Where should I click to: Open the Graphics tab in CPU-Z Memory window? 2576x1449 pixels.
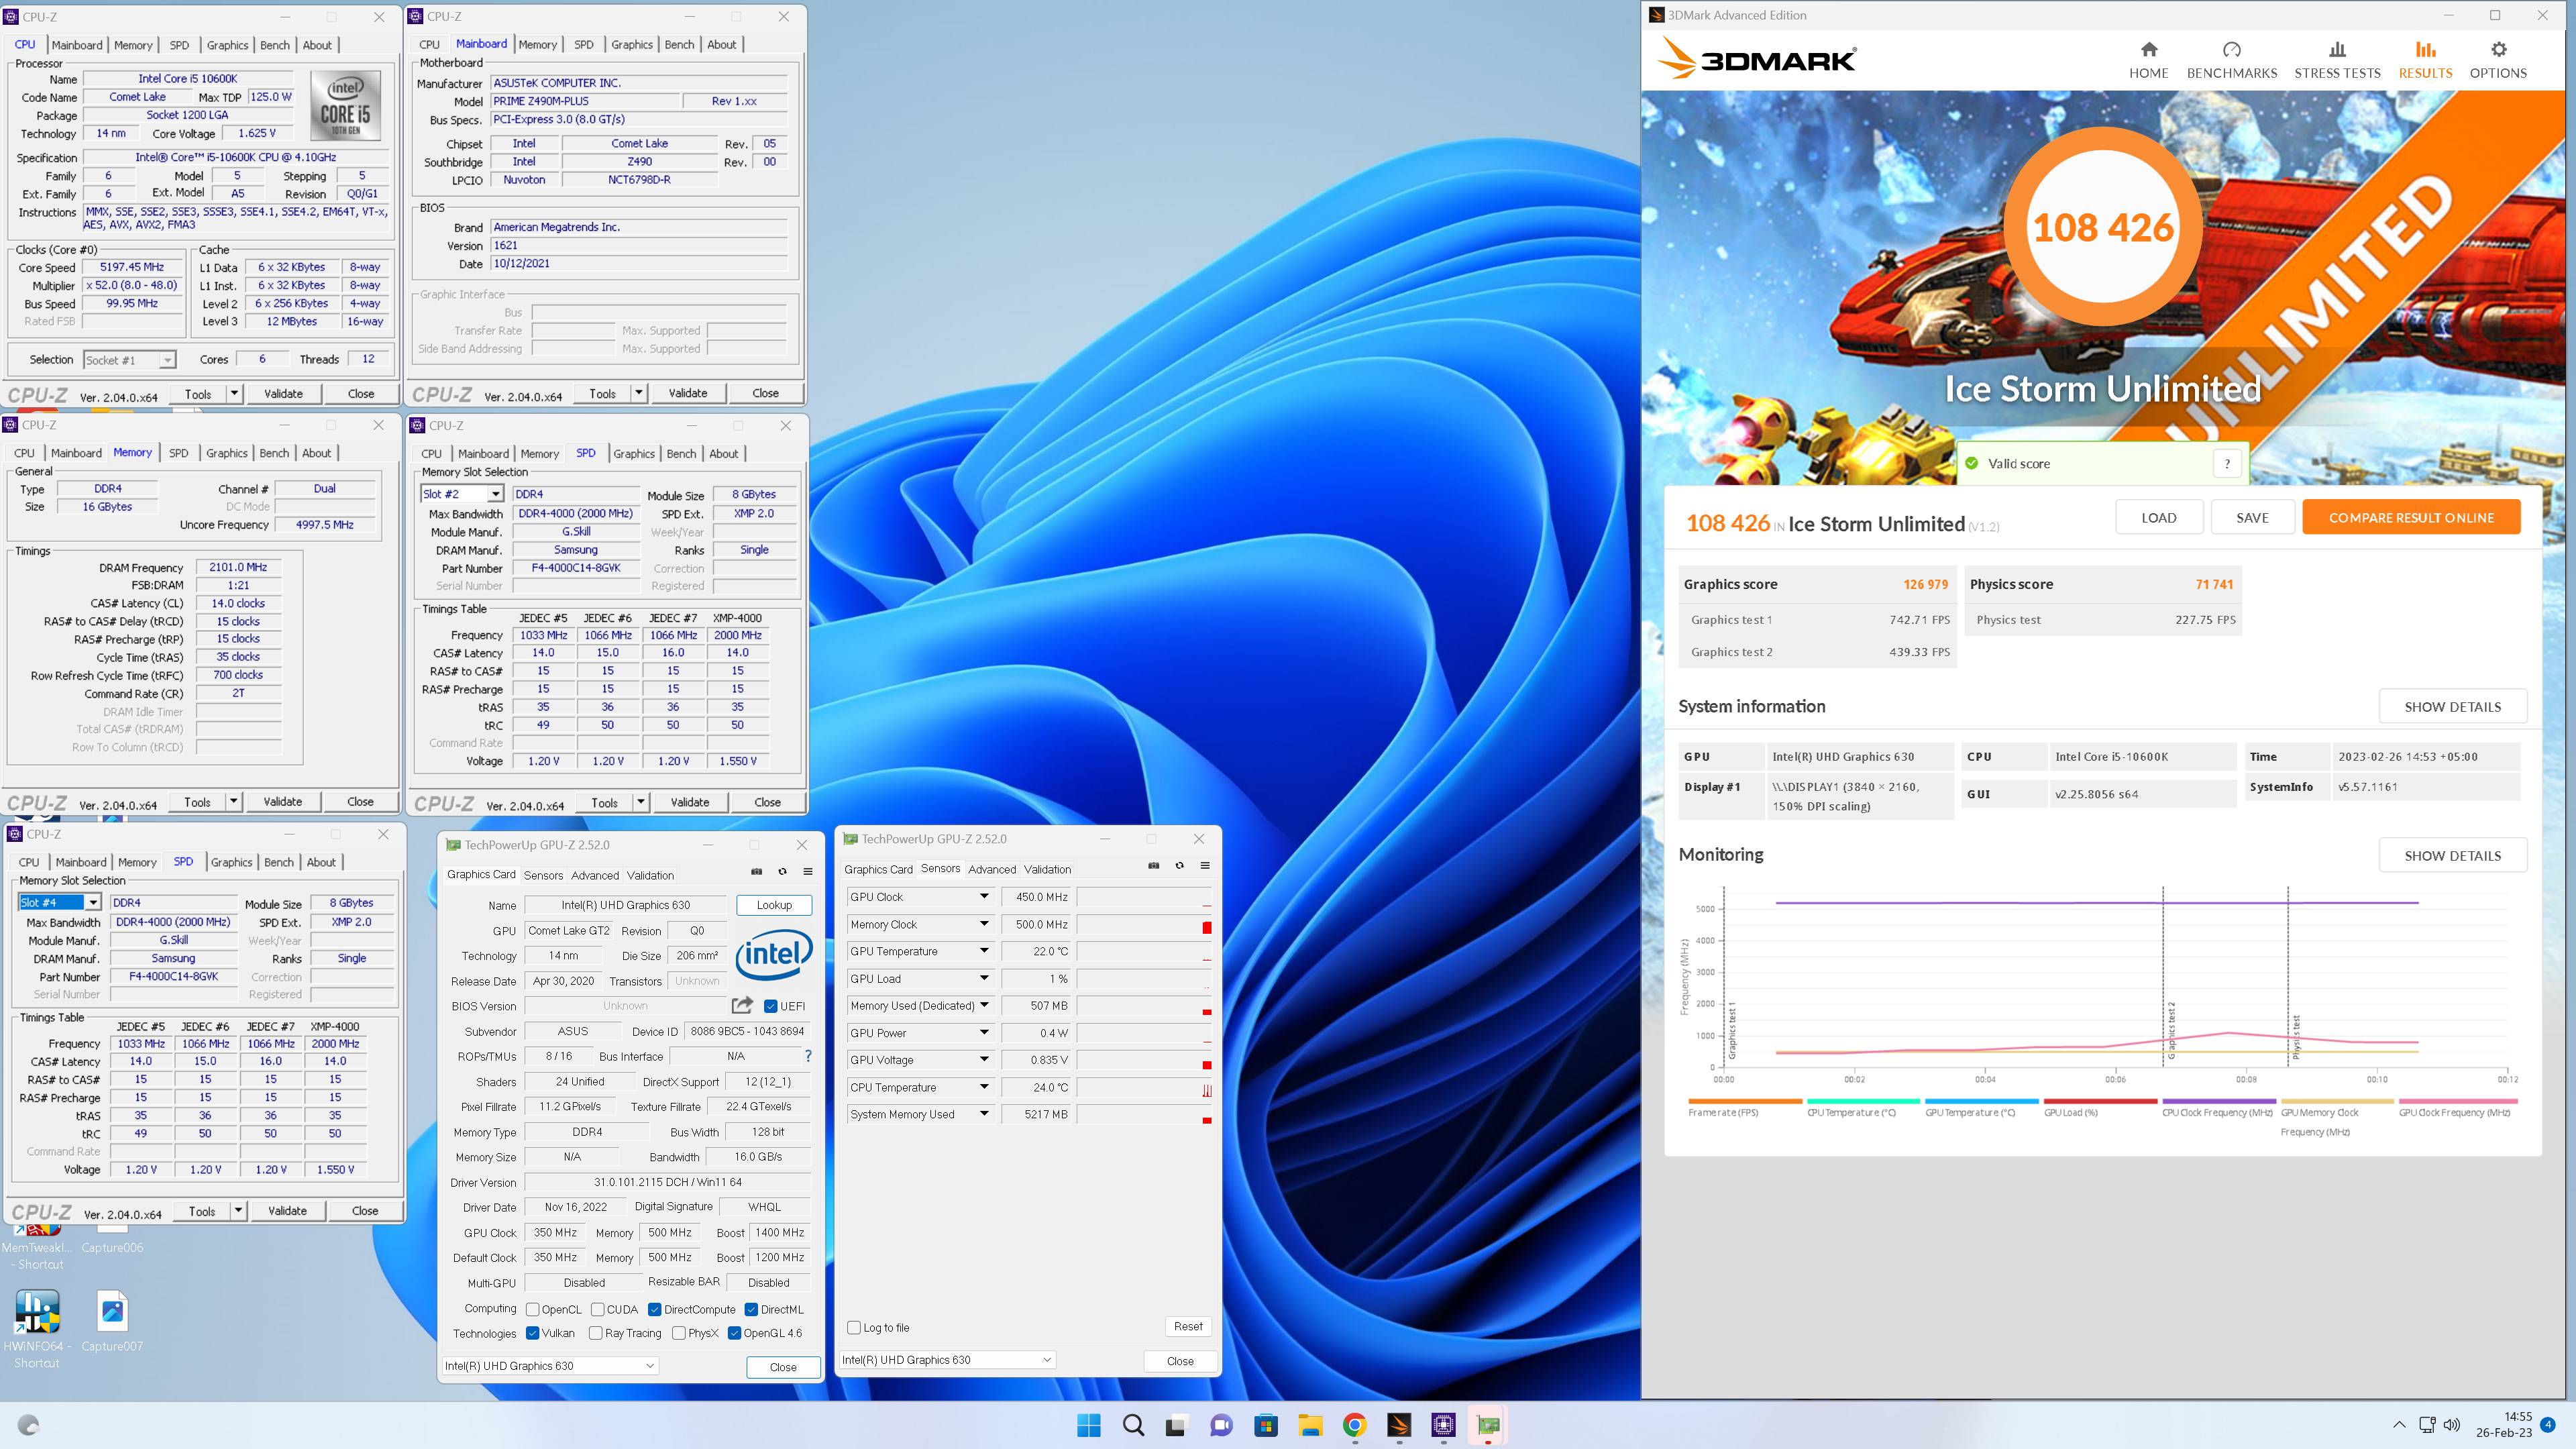(x=227, y=453)
